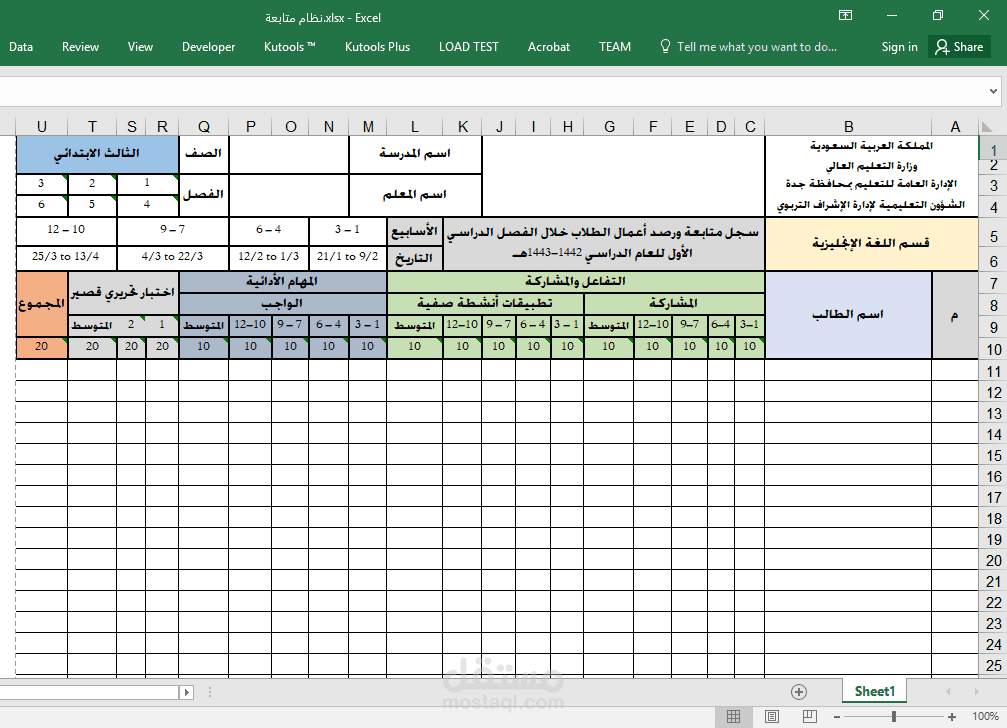The image size is (1007, 728).
Task: Open the Kutools Plus ribbon tab
Action: 377,47
